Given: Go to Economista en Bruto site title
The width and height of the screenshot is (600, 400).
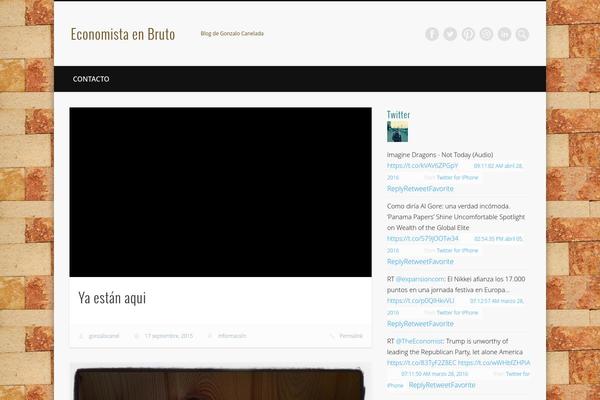Looking at the screenshot, I should (123, 34).
